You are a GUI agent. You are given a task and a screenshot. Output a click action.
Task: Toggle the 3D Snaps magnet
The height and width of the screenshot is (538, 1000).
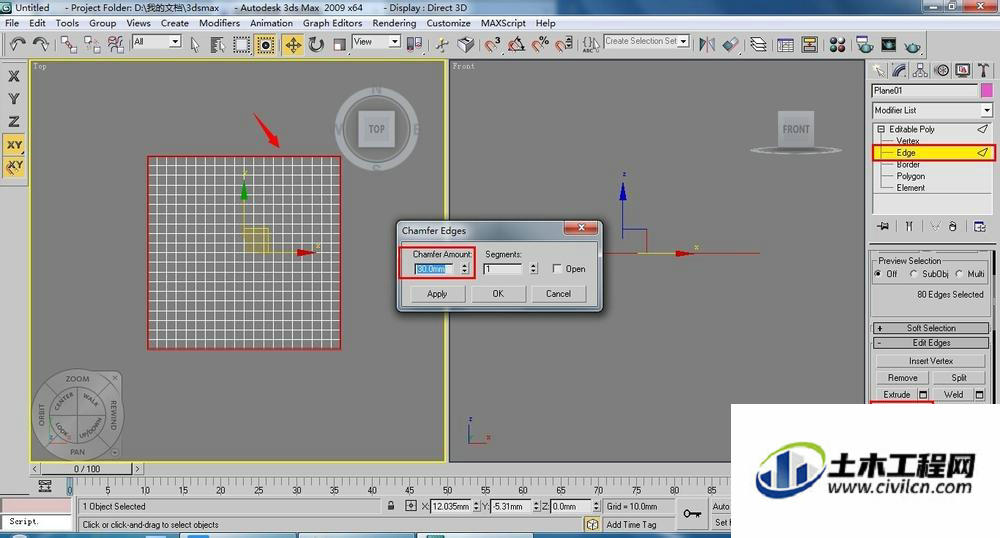pos(492,45)
